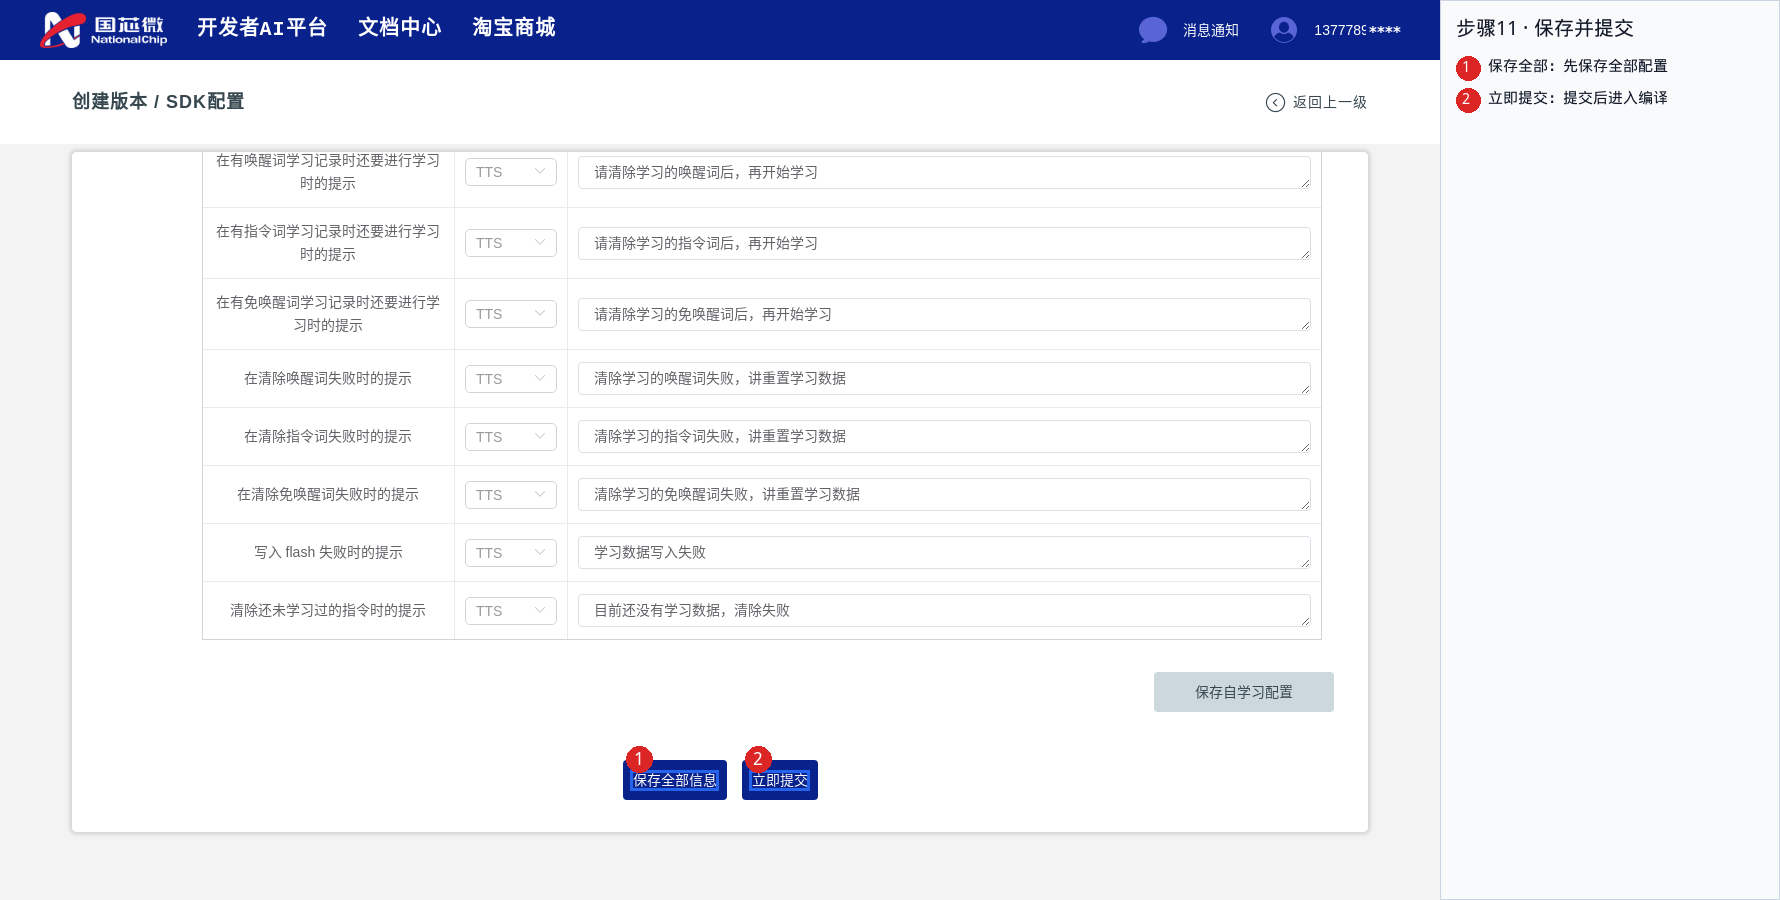Viewport: 1780px width, 900px height.
Task: Click side panel text 立即提交：提交后进入编译
Action: pyautogui.click(x=1578, y=98)
